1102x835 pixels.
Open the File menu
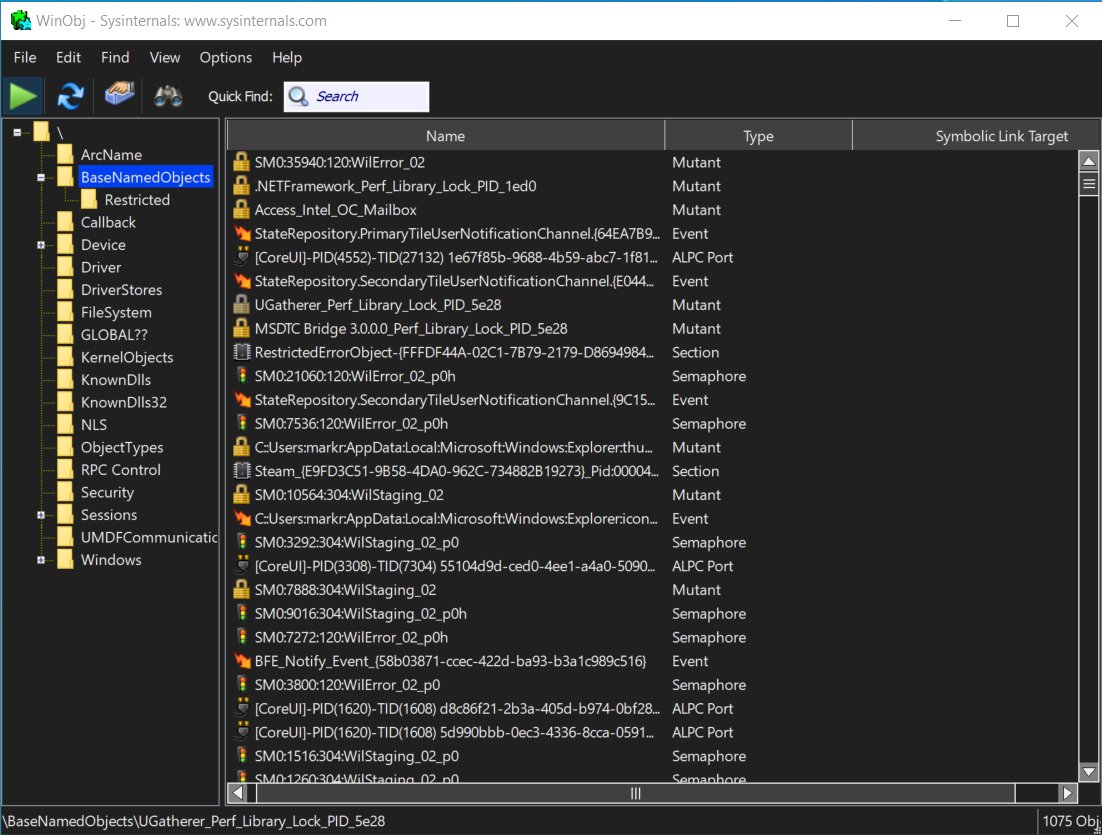25,58
